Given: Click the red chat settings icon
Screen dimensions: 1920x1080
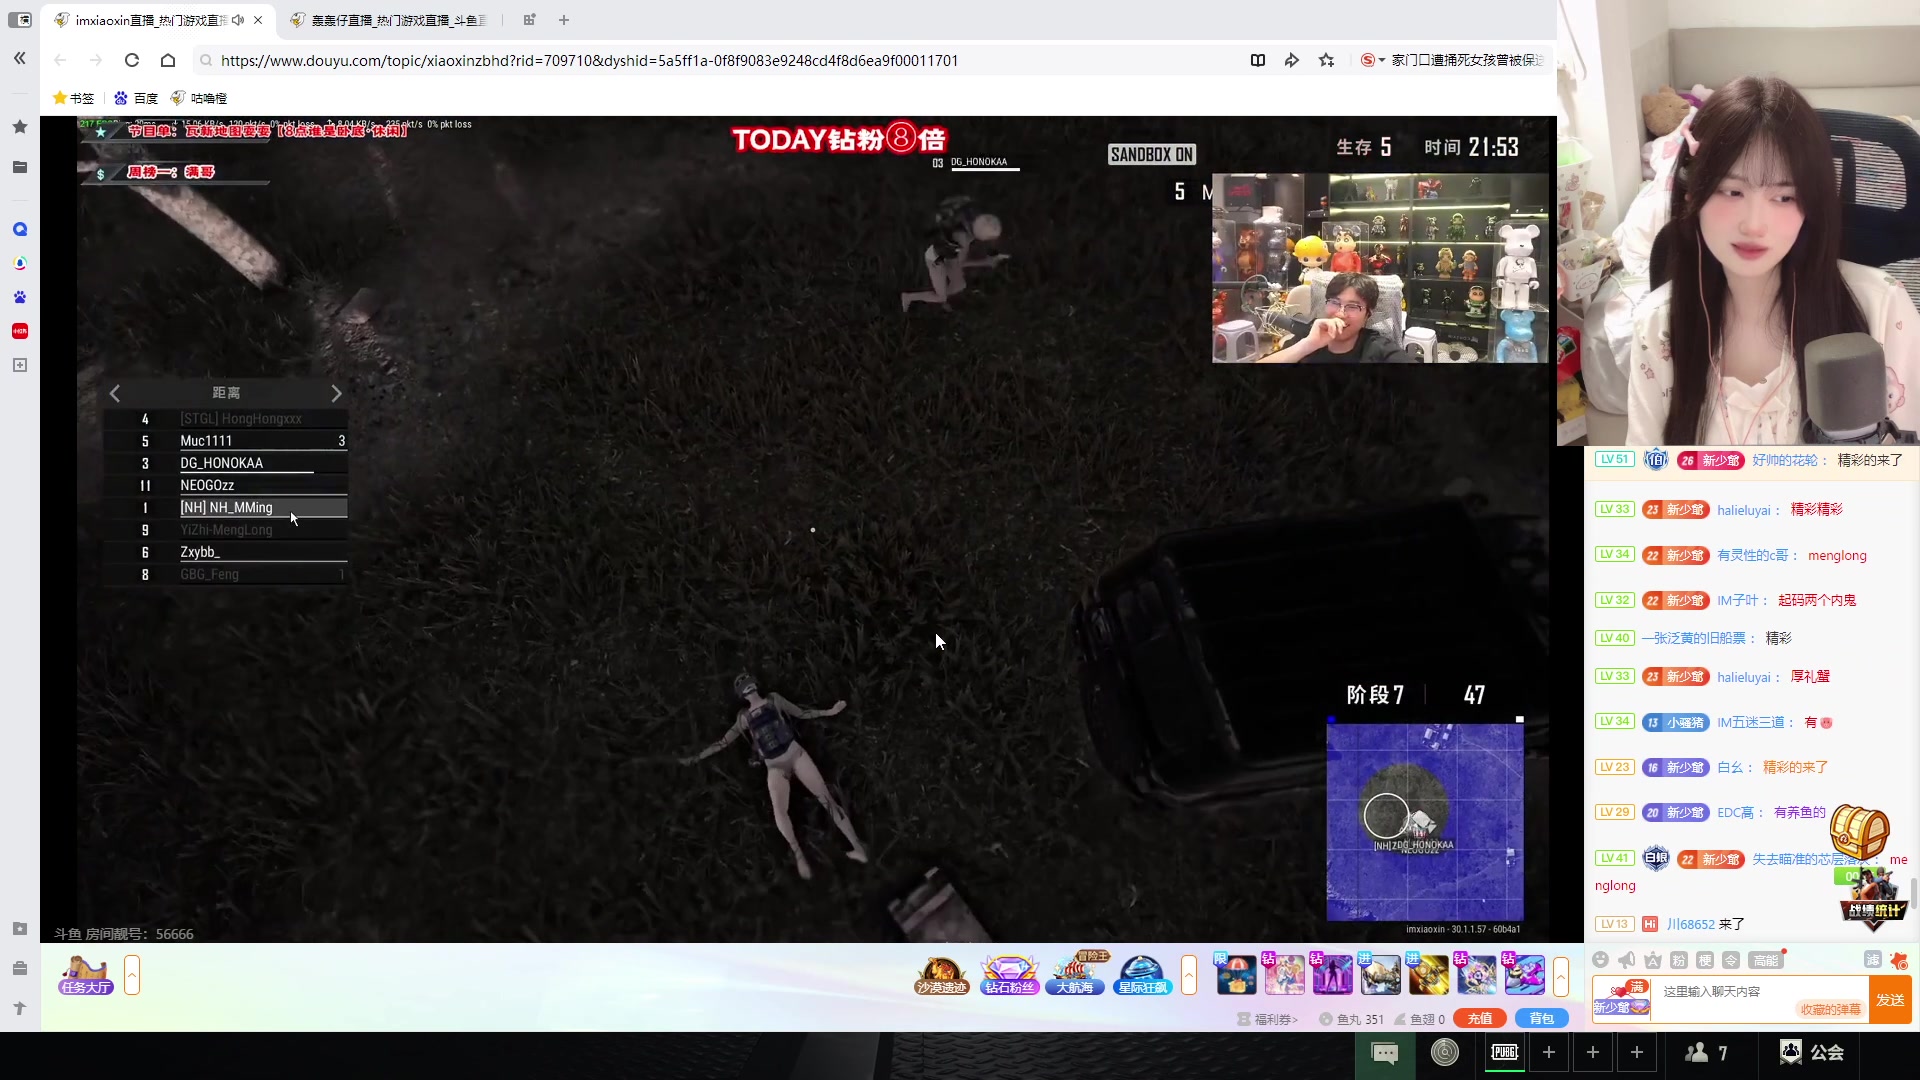Looking at the screenshot, I should click(x=1899, y=960).
